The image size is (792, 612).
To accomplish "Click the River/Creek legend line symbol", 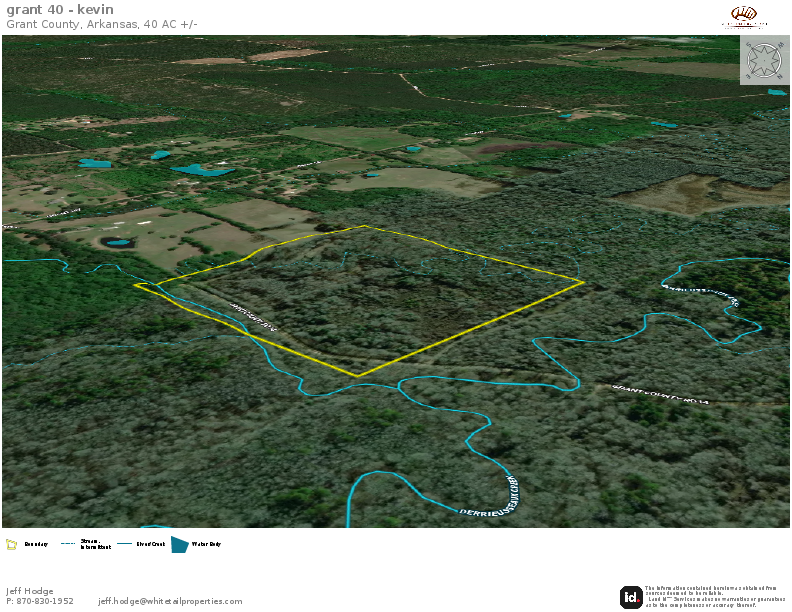I will [x=125, y=544].
